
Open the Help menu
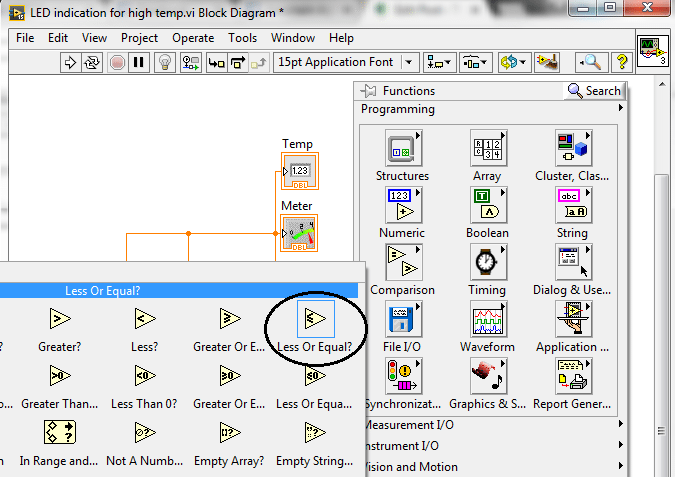pyautogui.click(x=341, y=38)
